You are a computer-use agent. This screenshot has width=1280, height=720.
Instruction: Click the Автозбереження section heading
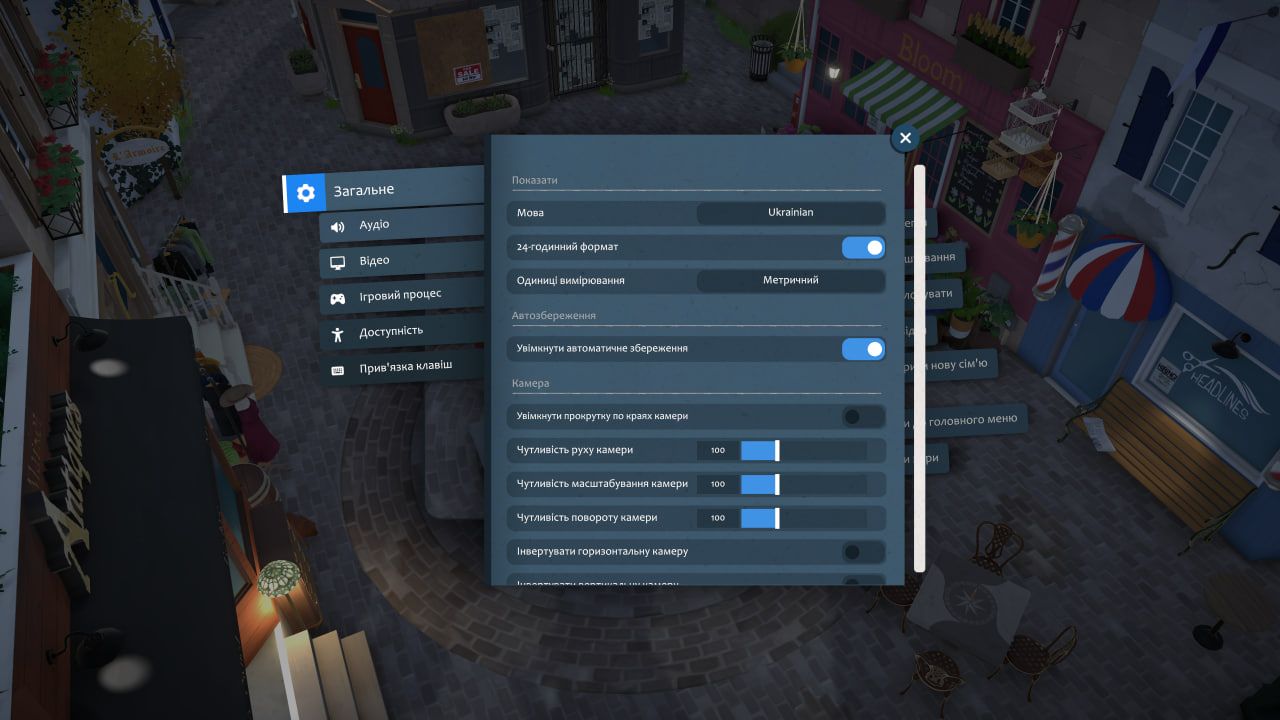point(554,315)
